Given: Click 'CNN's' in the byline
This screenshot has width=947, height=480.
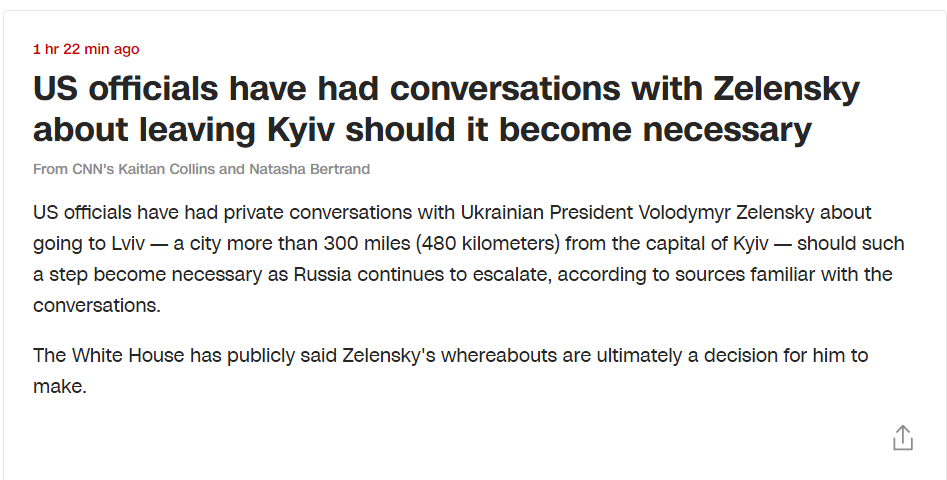Looking at the screenshot, I should pos(93,169).
